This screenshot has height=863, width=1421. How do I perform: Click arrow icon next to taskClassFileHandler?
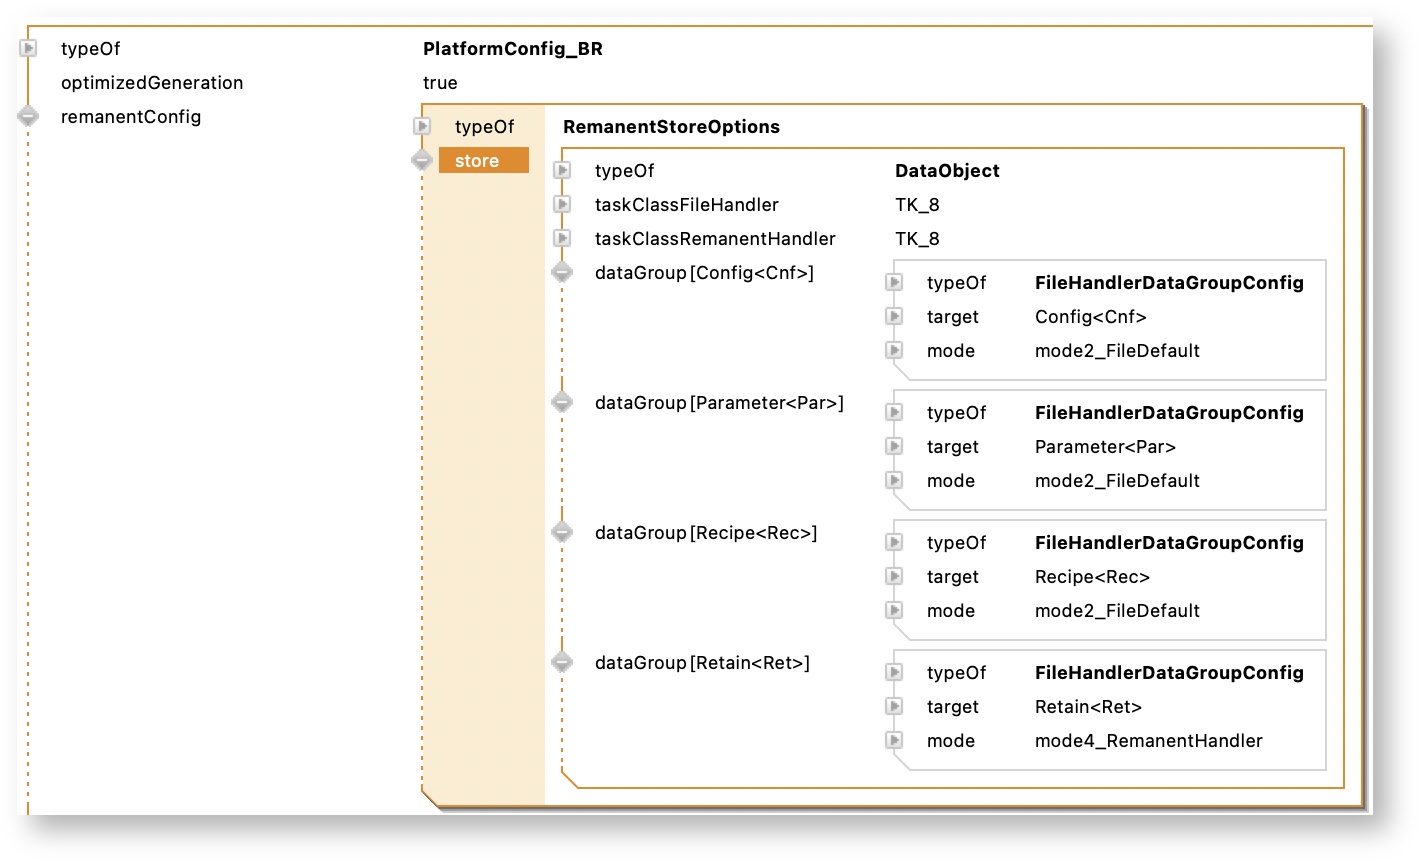(562, 205)
